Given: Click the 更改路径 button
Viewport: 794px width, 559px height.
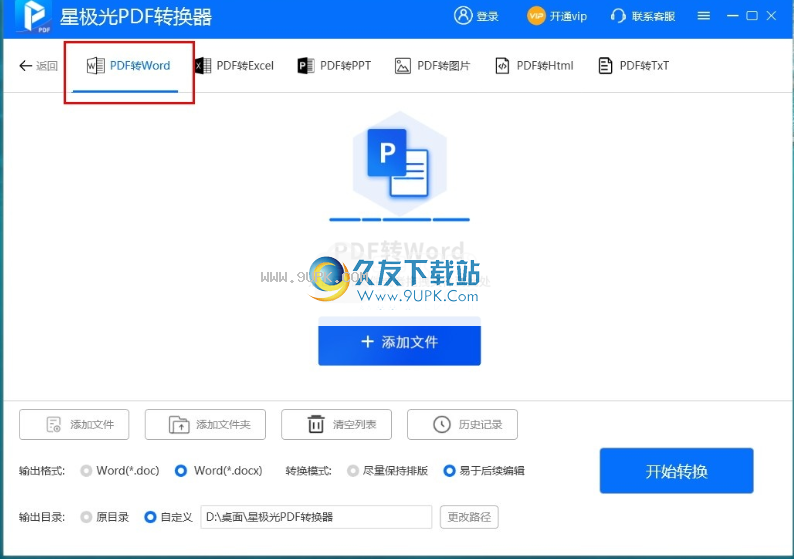Looking at the screenshot, I should 469,517.
